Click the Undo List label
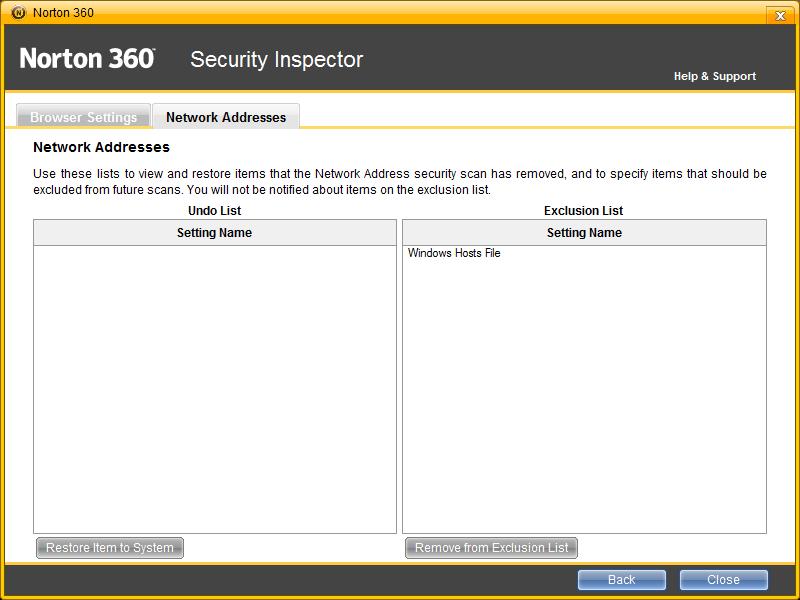800x600 pixels. click(214, 211)
